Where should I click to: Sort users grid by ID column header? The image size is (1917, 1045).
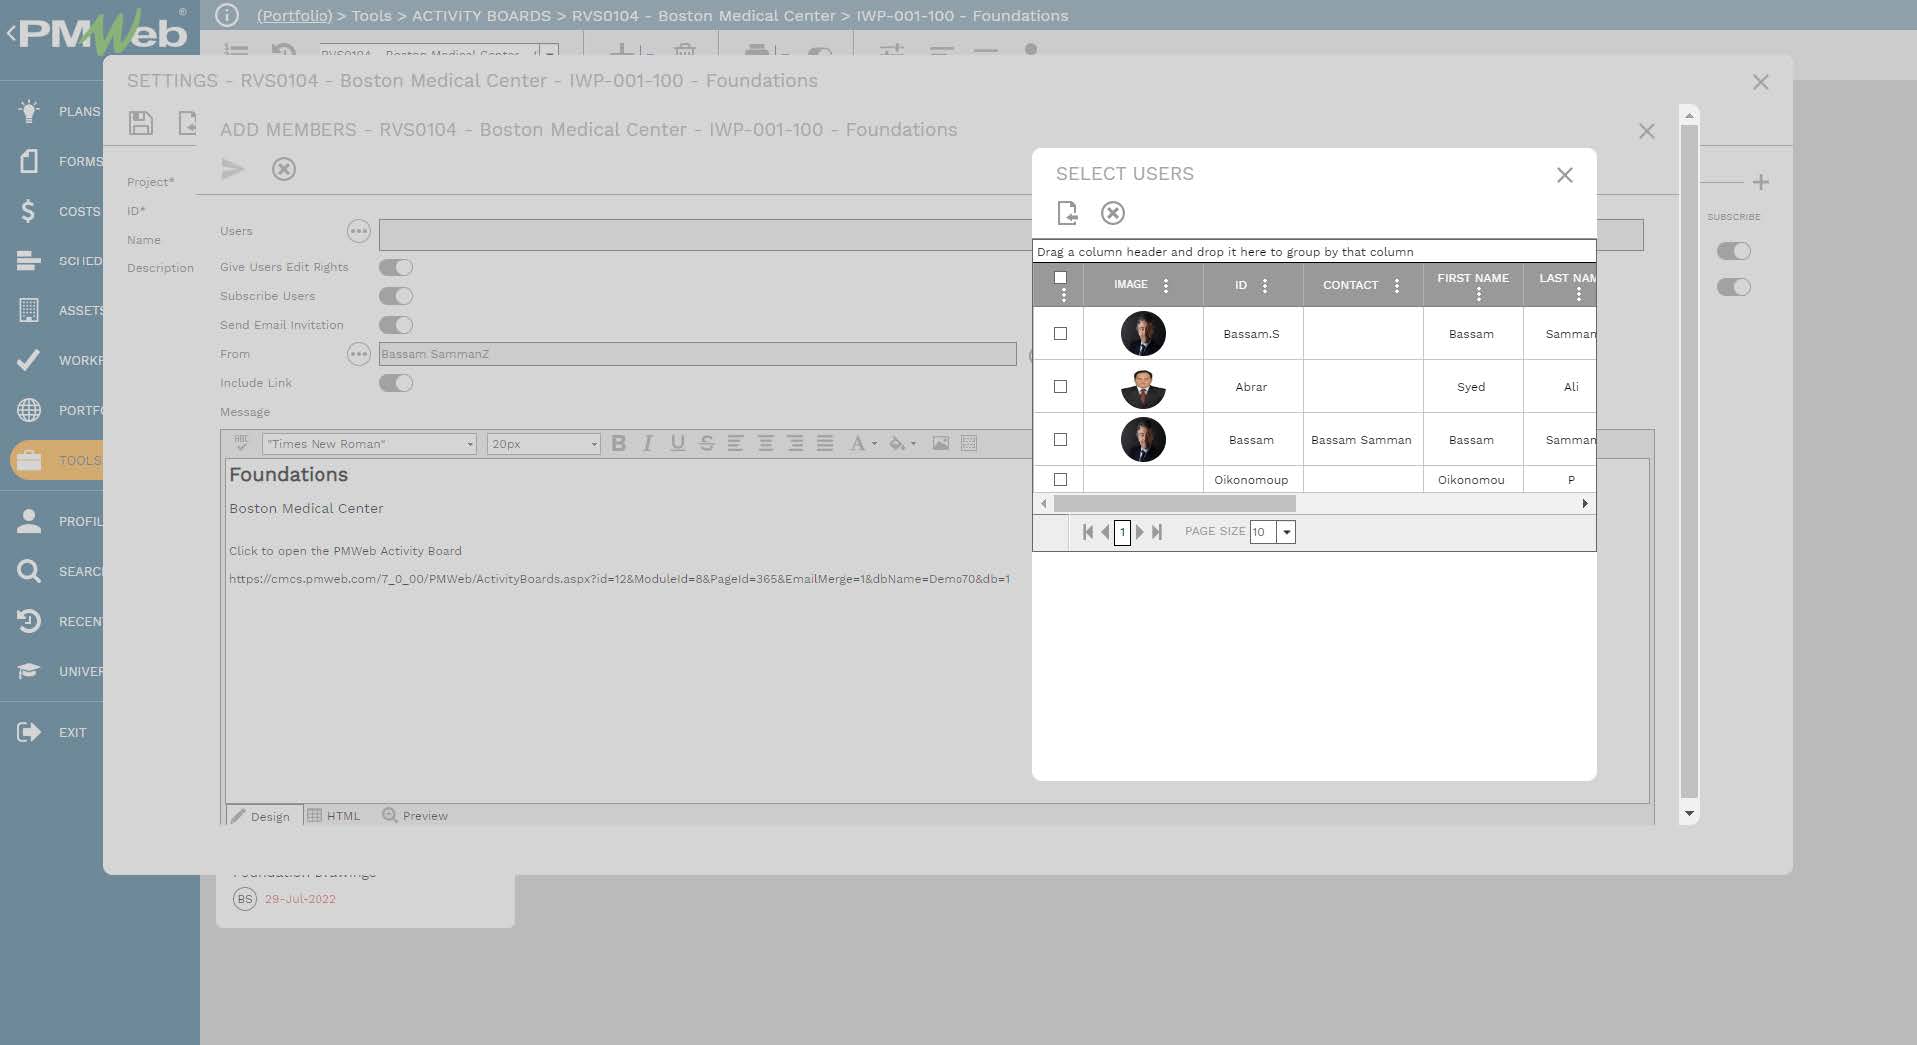(x=1240, y=286)
